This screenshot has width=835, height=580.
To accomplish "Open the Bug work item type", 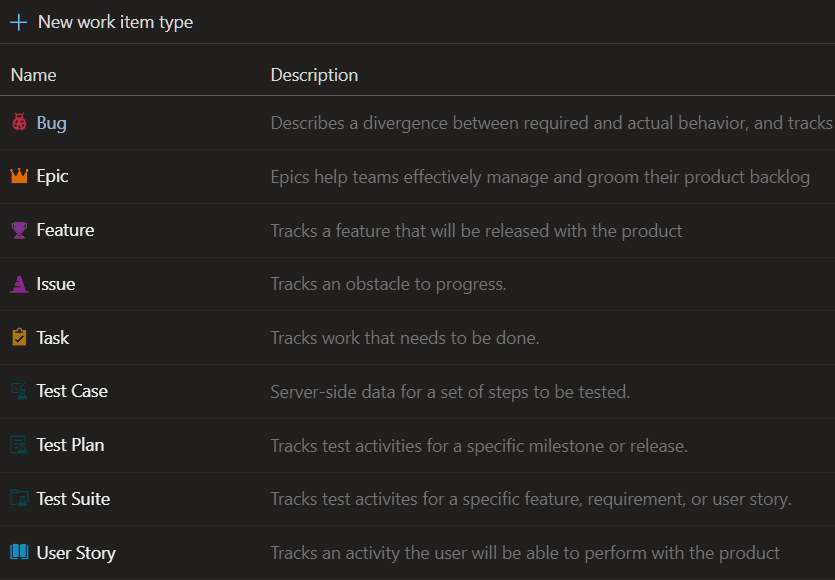I will (x=52, y=123).
